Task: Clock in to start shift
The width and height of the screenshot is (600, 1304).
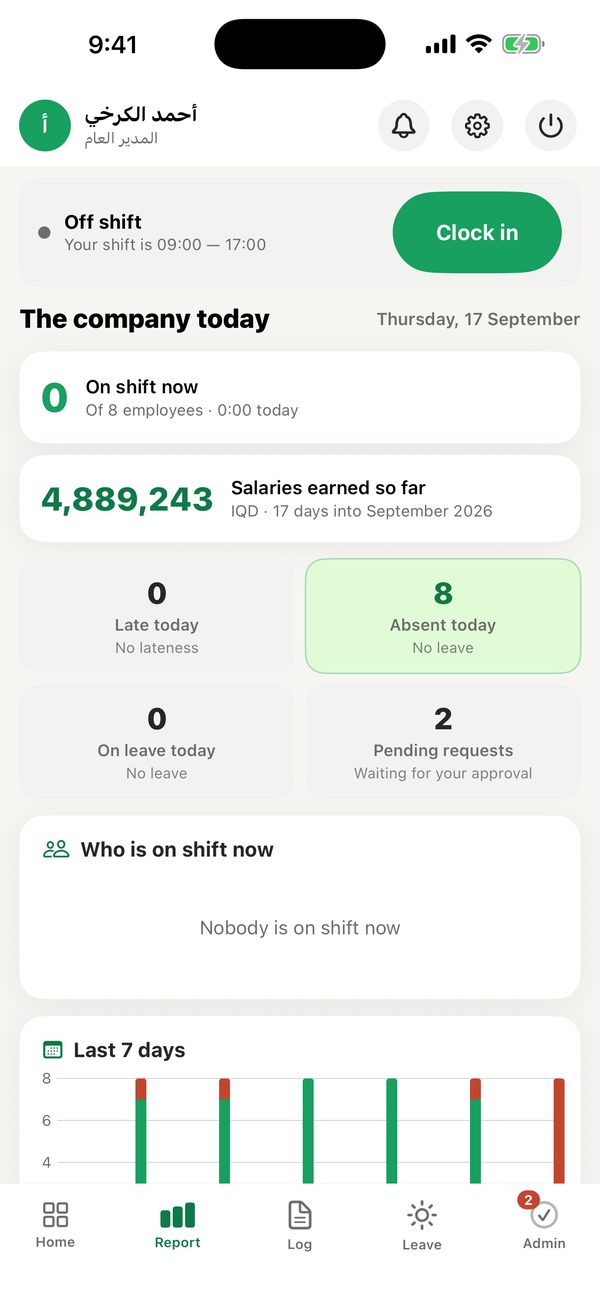Action: tap(477, 233)
